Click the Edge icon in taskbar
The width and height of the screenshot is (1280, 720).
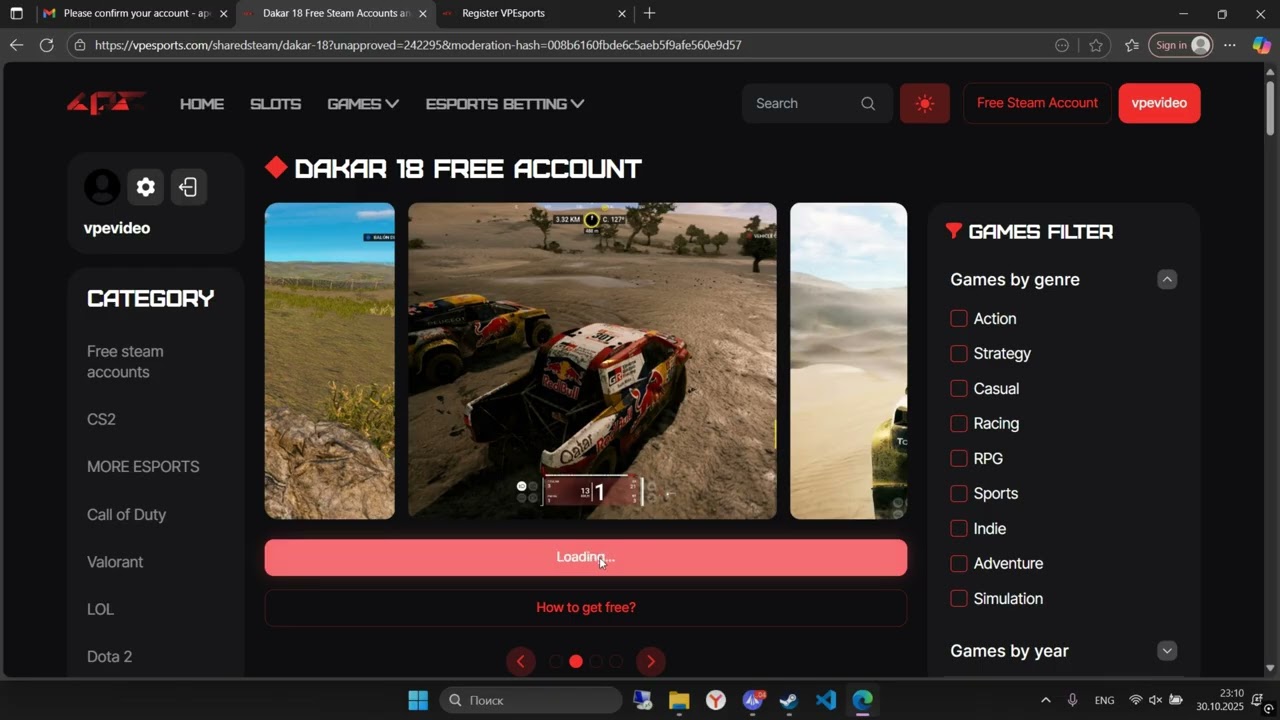[862, 700]
